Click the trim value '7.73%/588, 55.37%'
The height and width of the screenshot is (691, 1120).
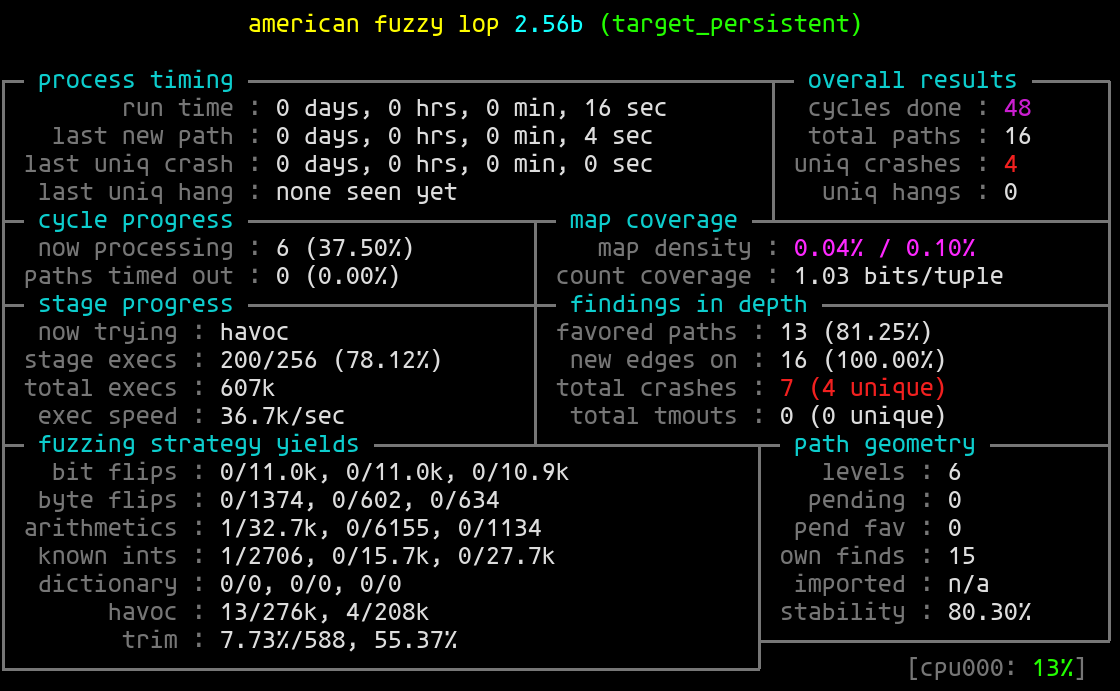pyautogui.click(x=339, y=640)
